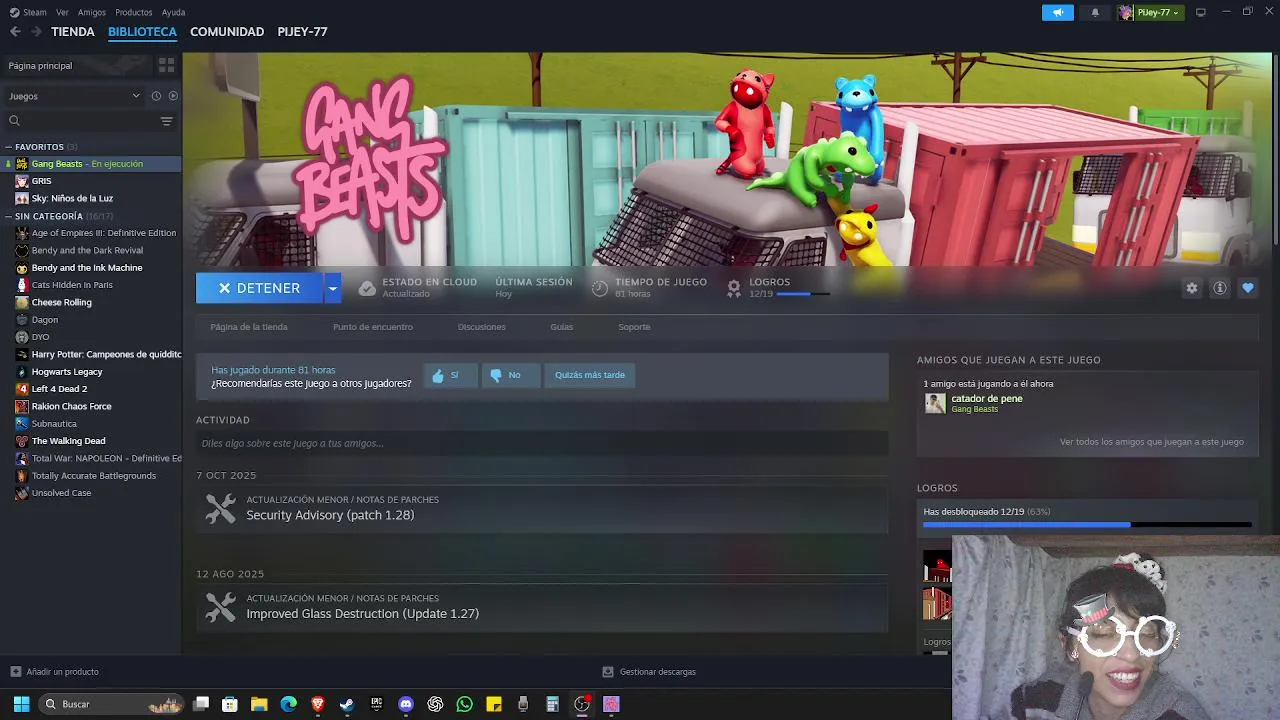This screenshot has height=720, width=1280.
Task: Collapse the FAVORITOS category
Action: click(x=9, y=147)
